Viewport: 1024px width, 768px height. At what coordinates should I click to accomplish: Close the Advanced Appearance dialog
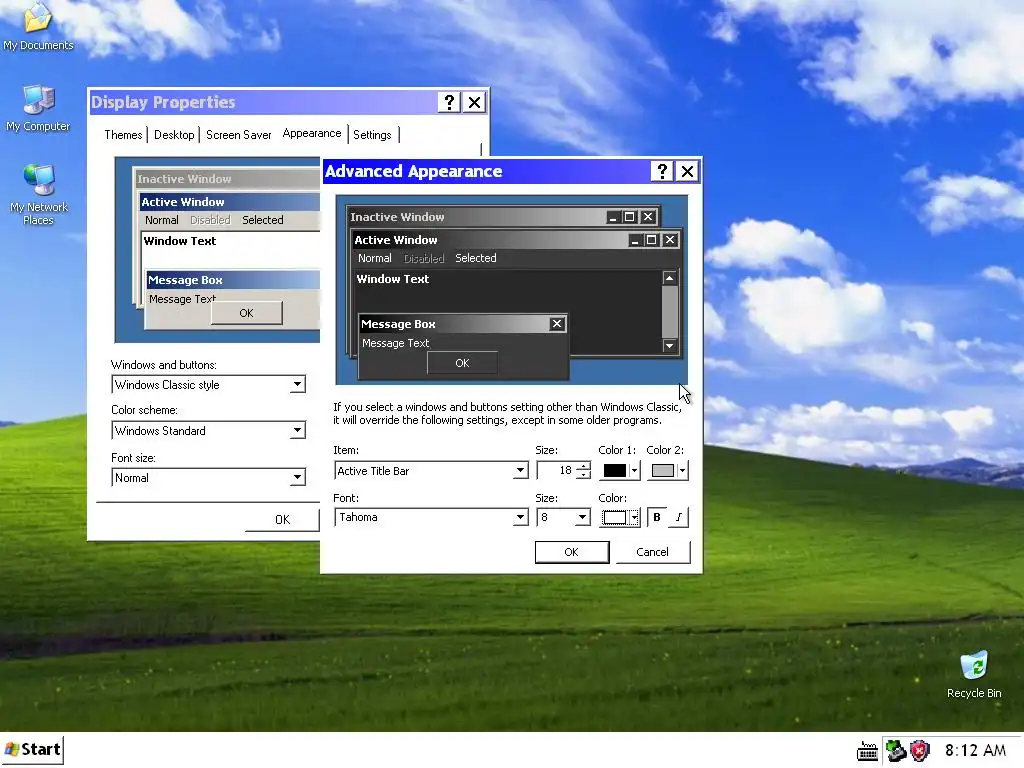pos(687,172)
